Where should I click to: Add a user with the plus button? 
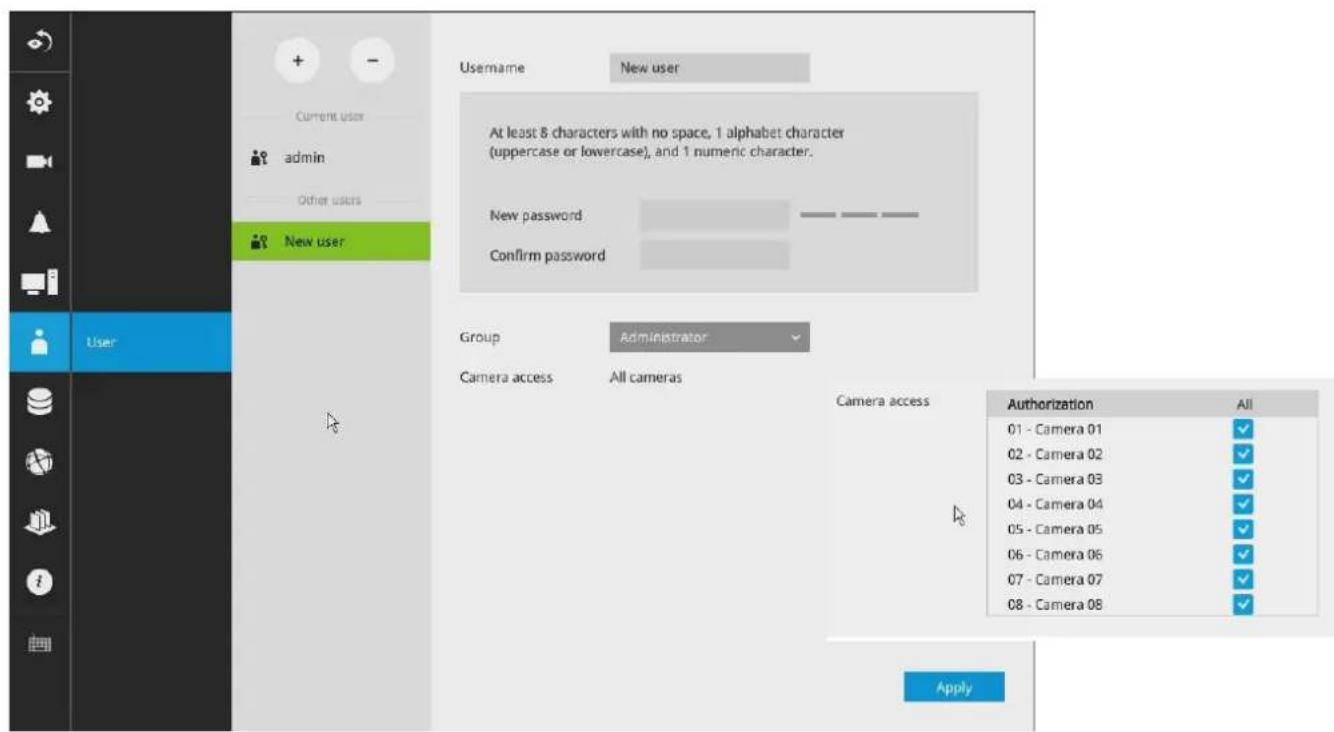pyautogui.click(x=297, y=61)
